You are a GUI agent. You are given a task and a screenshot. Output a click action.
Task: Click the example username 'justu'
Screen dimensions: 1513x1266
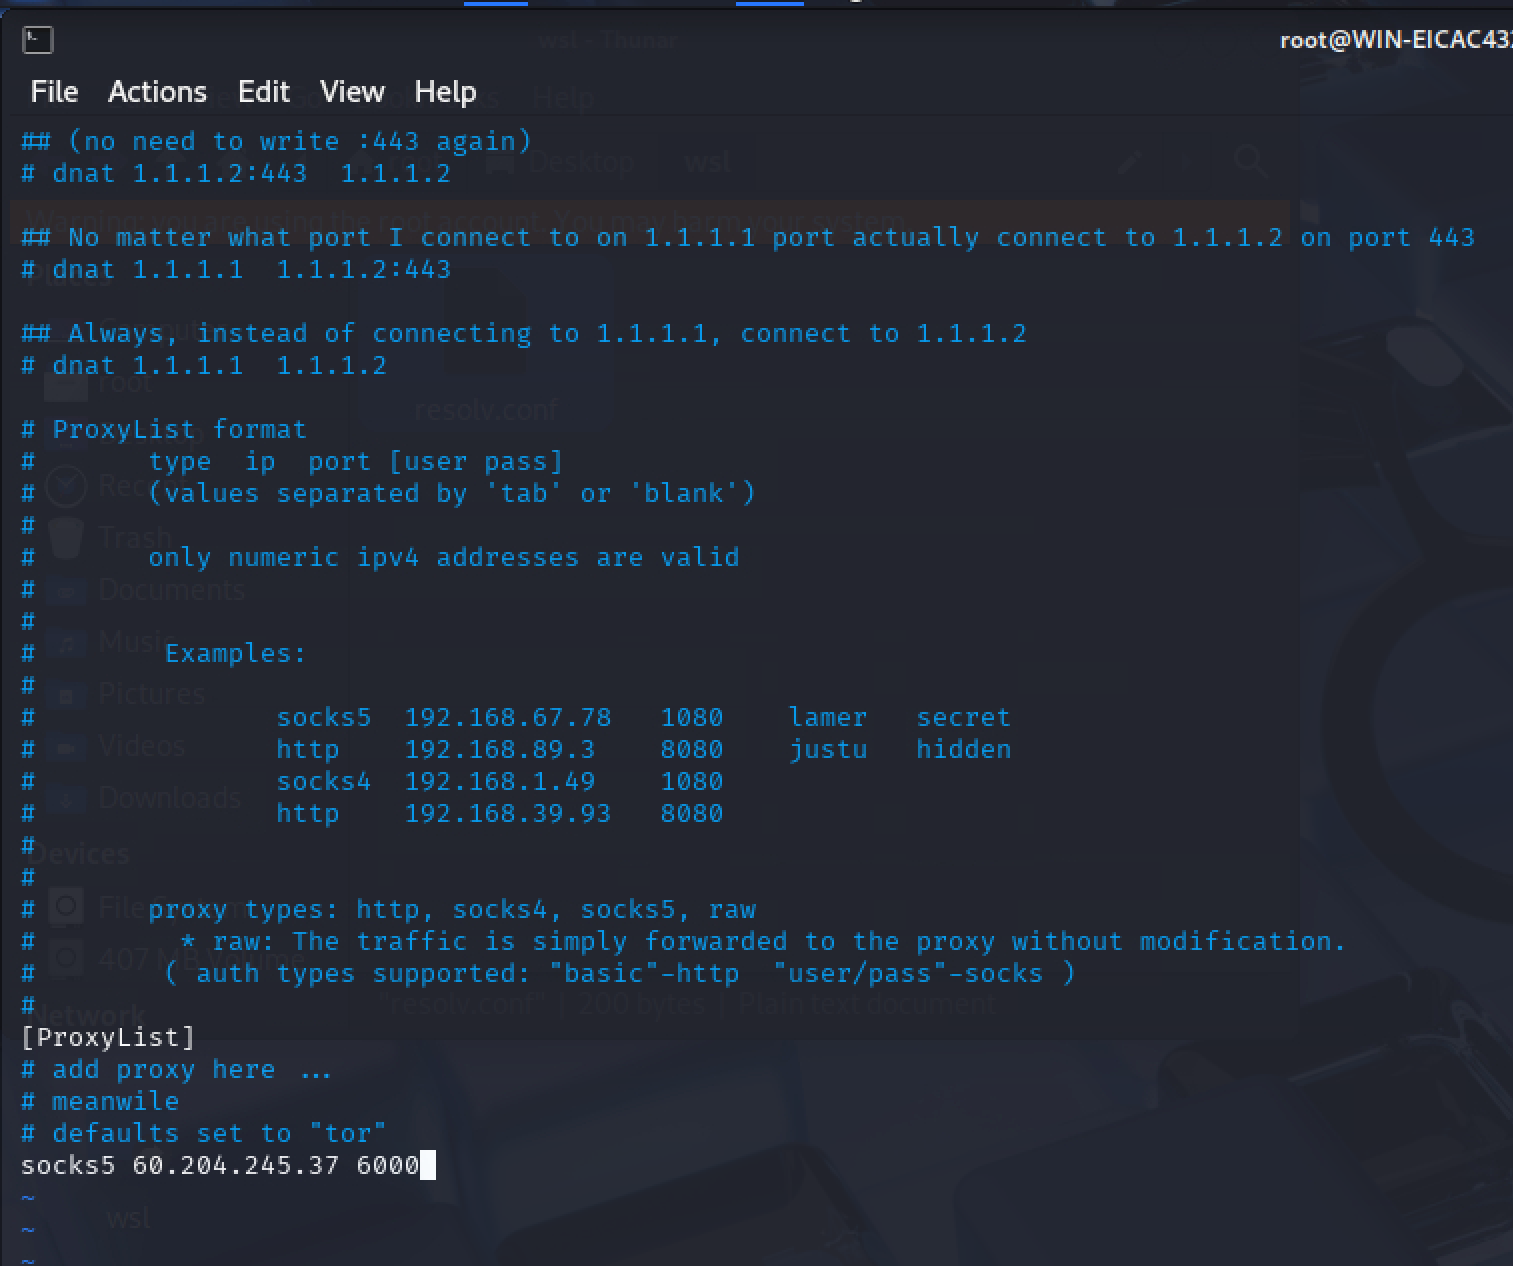click(828, 749)
